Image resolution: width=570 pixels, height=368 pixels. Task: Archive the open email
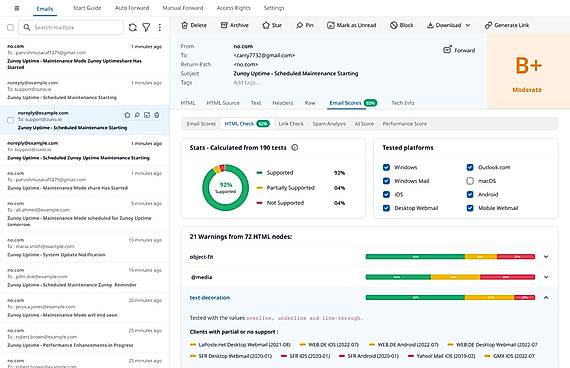pos(234,25)
